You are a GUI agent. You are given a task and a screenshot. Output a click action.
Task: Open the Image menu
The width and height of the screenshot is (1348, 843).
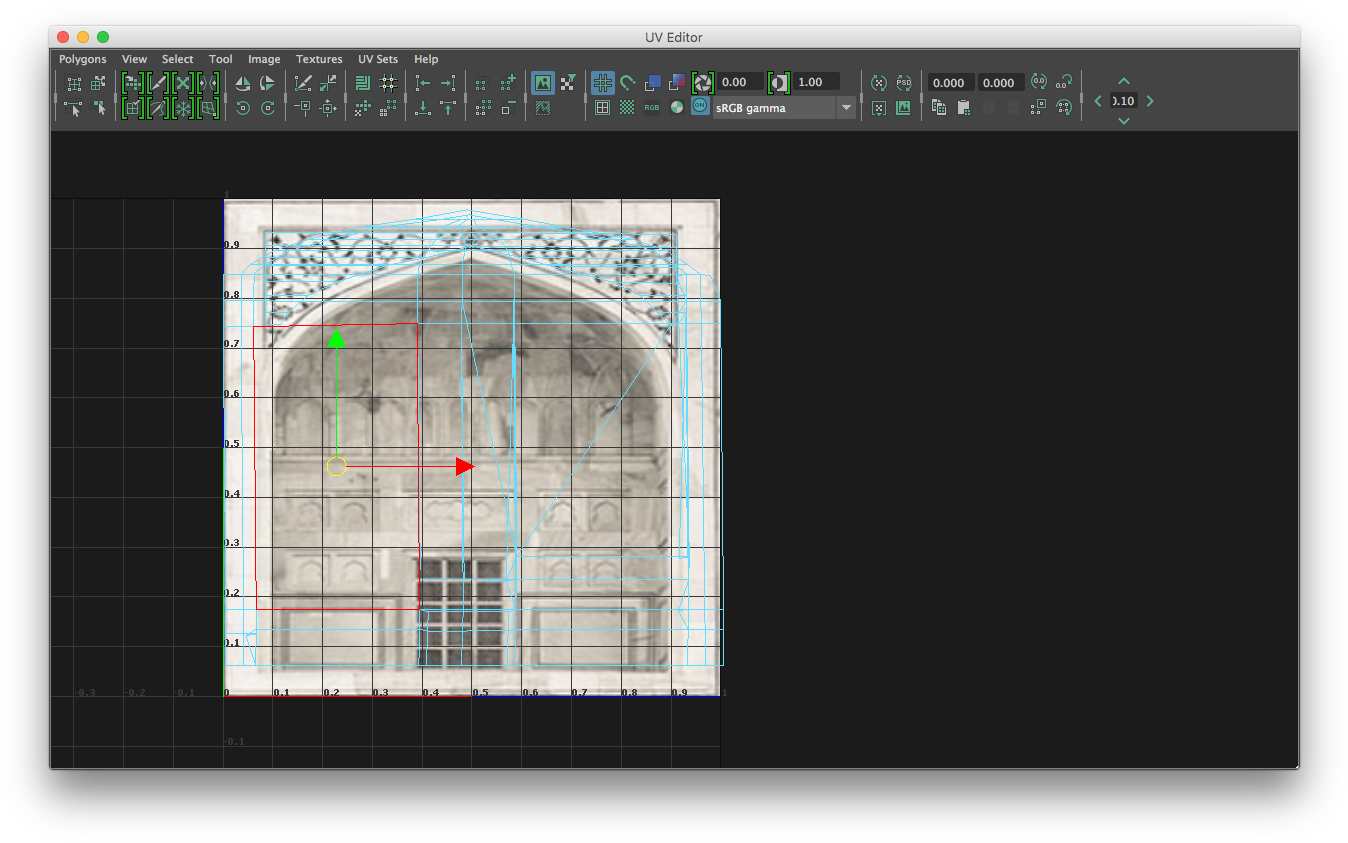[x=264, y=59]
